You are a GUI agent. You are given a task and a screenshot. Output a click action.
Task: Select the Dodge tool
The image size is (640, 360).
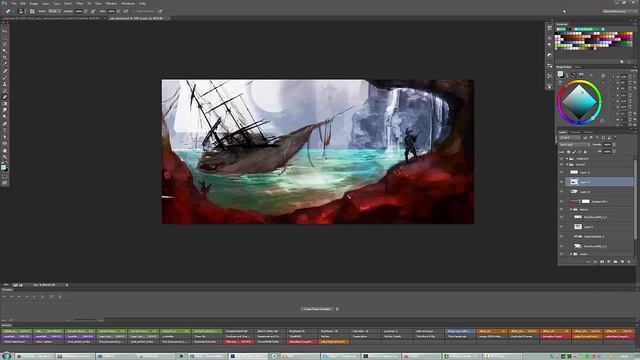point(5,116)
